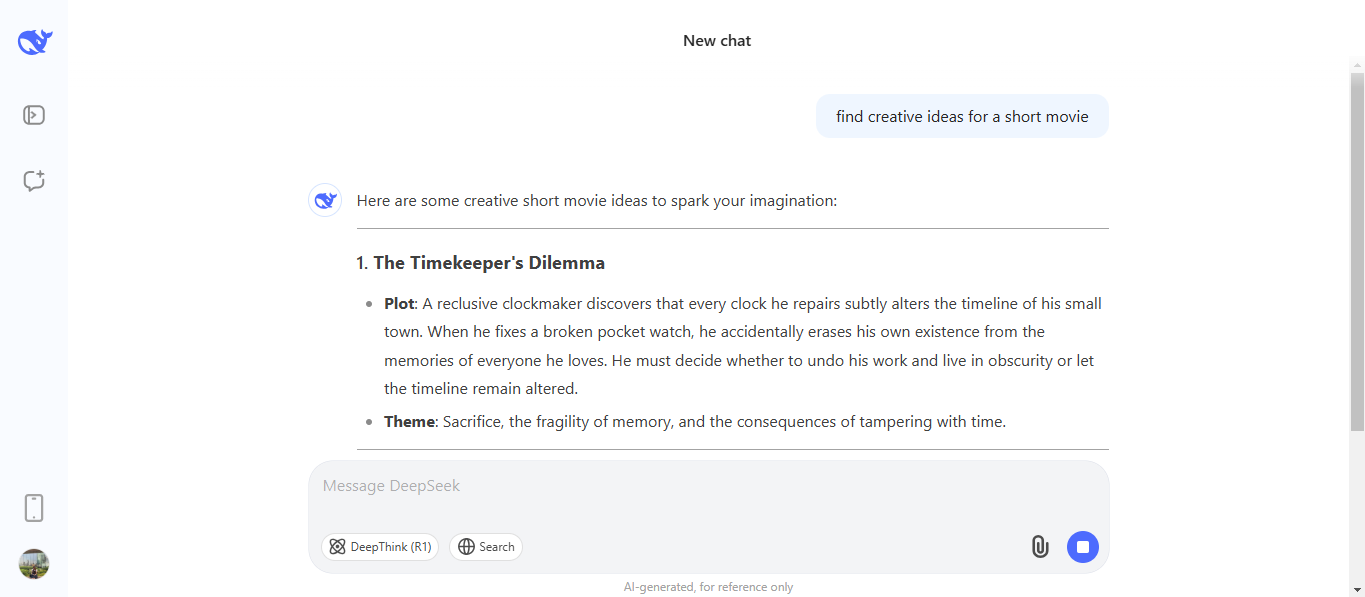Viewport: 1365px width, 597px height.
Task: Focus the Message DeepSeek input field
Action: coord(700,485)
